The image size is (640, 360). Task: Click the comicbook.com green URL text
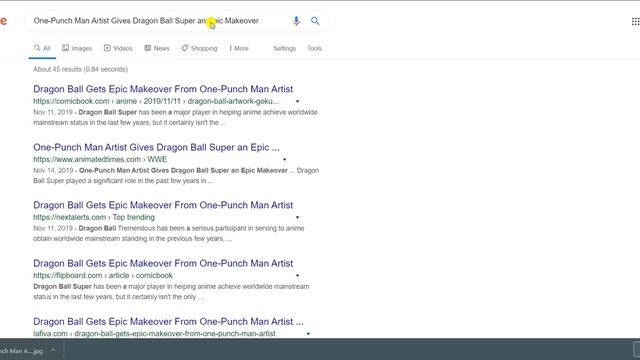pyautogui.click(x=156, y=101)
